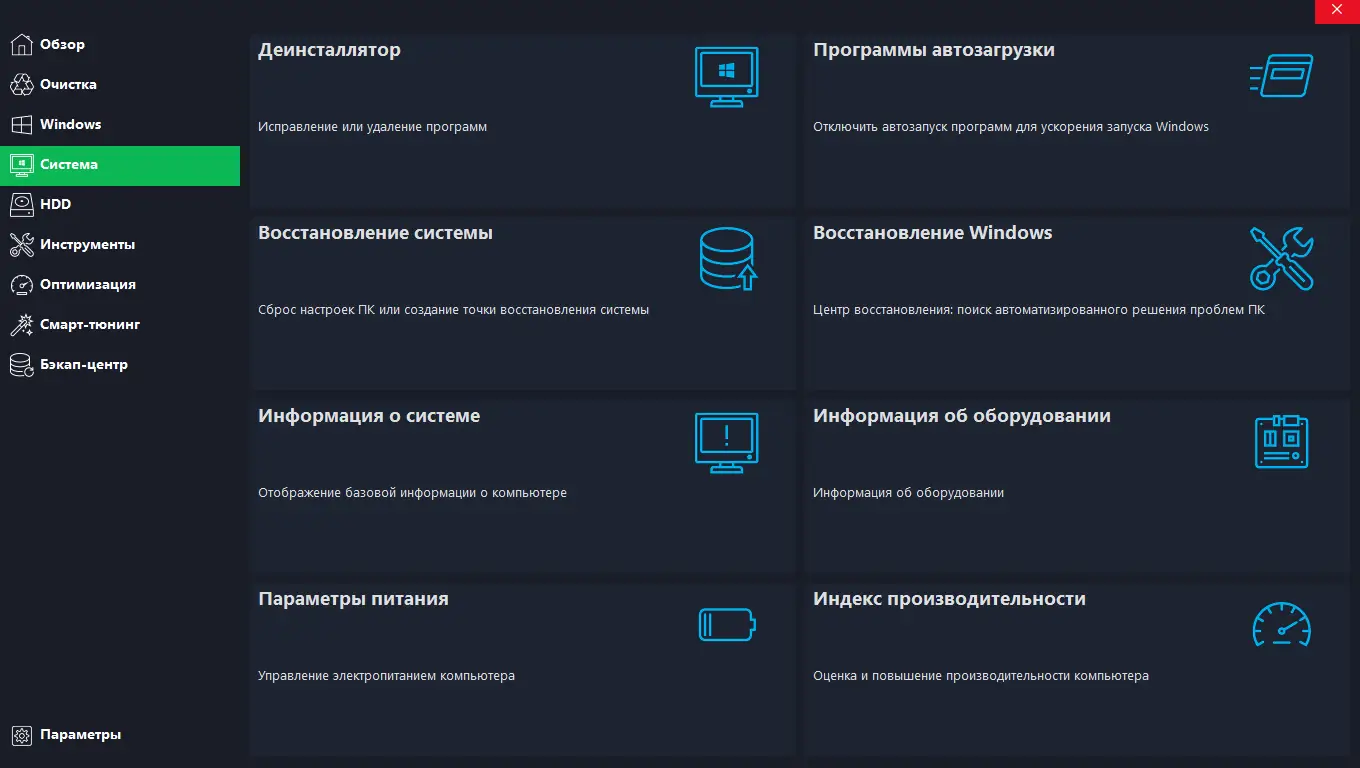
Task: Click the recycle icon beside Очистка
Action: pos(21,85)
